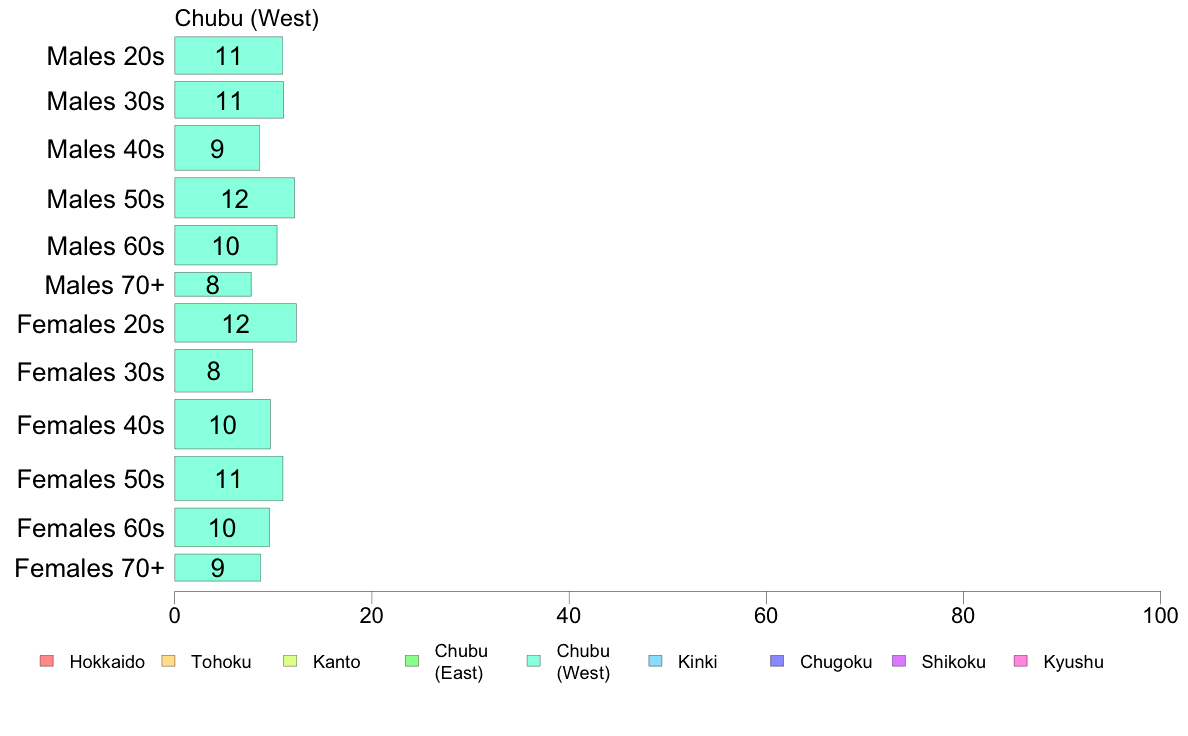Select the Females 20s bar
Screen dimensions: 1188x736
tap(235, 323)
